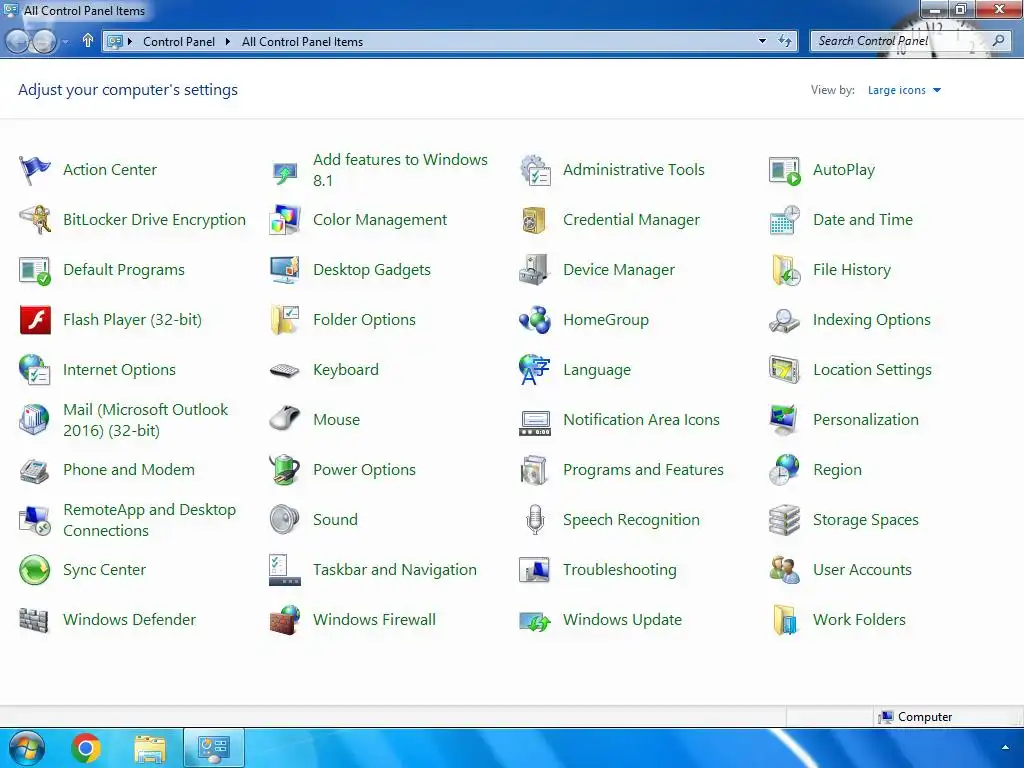The height and width of the screenshot is (768, 1024).
Task: Open the Language link
Action: click(597, 370)
